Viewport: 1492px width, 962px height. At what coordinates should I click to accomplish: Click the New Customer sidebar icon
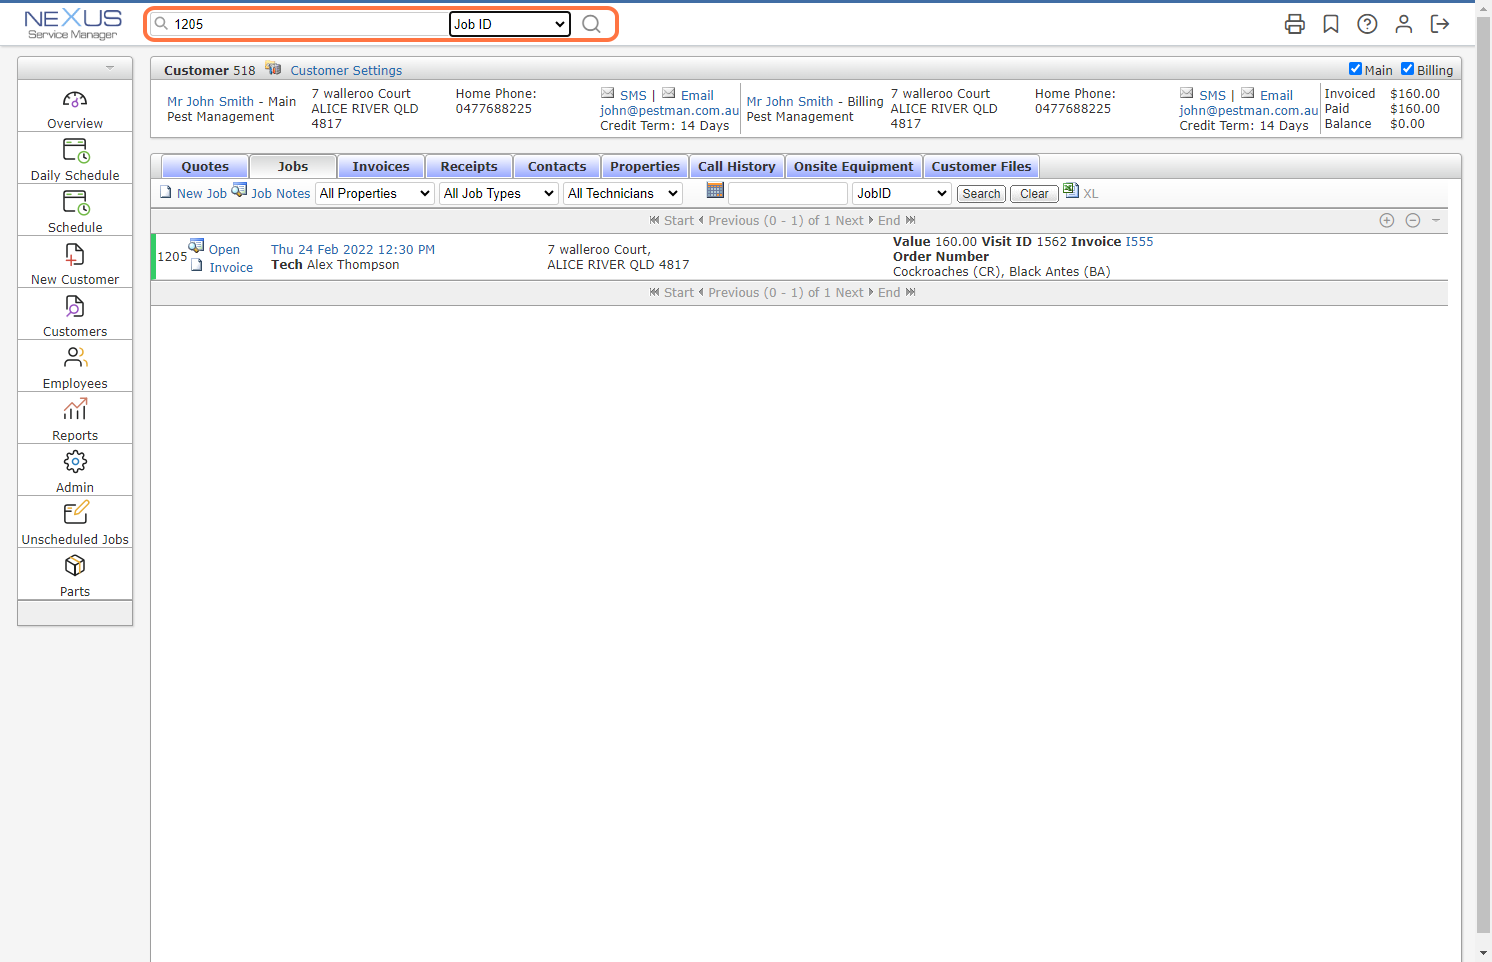tap(75, 255)
